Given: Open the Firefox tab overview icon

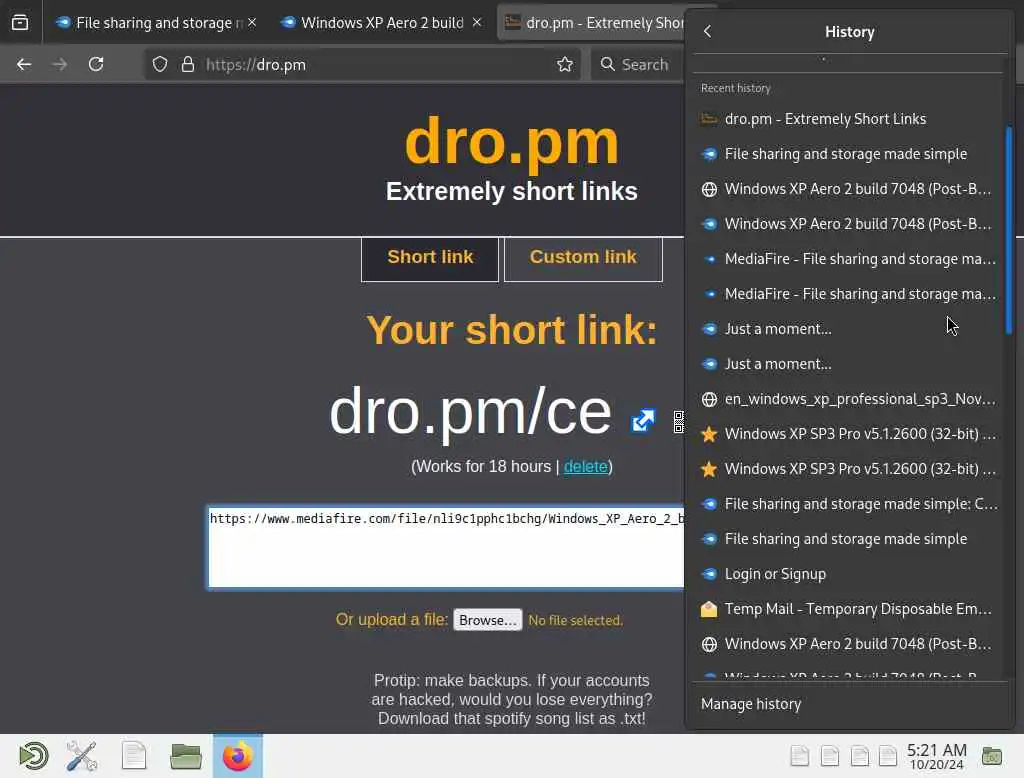Looking at the screenshot, I should 20,23.
